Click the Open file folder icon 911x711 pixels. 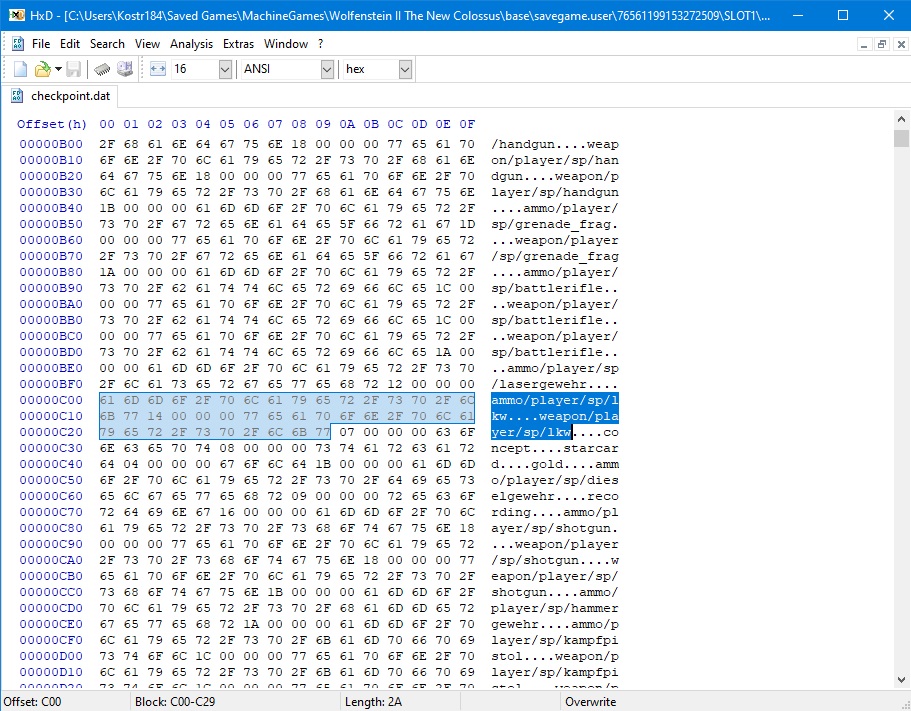coord(42,69)
